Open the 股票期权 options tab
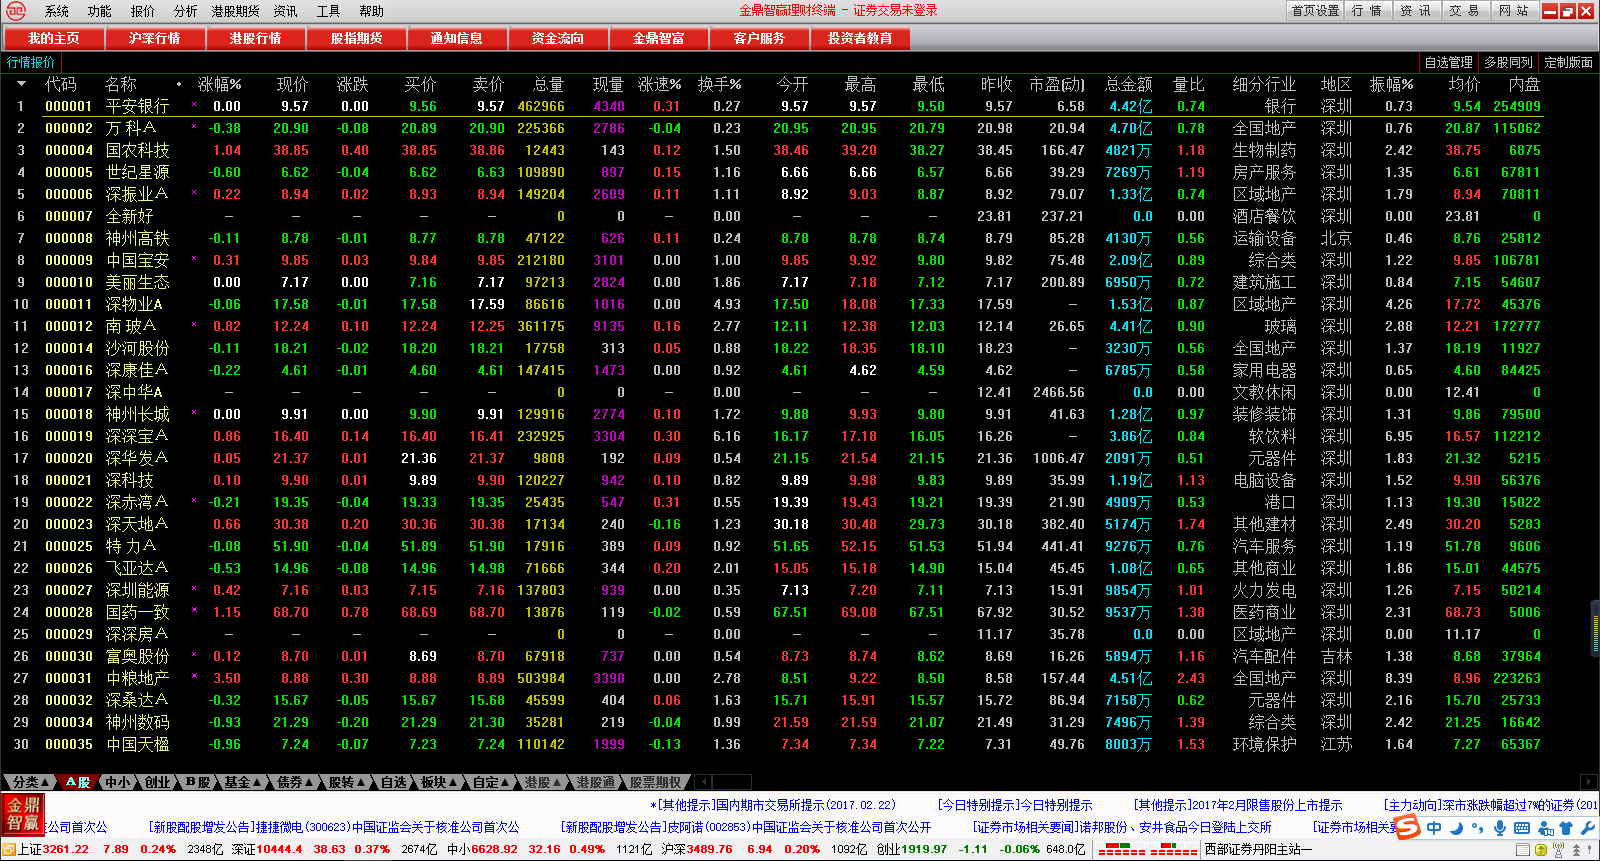1600x861 pixels. [x=656, y=782]
